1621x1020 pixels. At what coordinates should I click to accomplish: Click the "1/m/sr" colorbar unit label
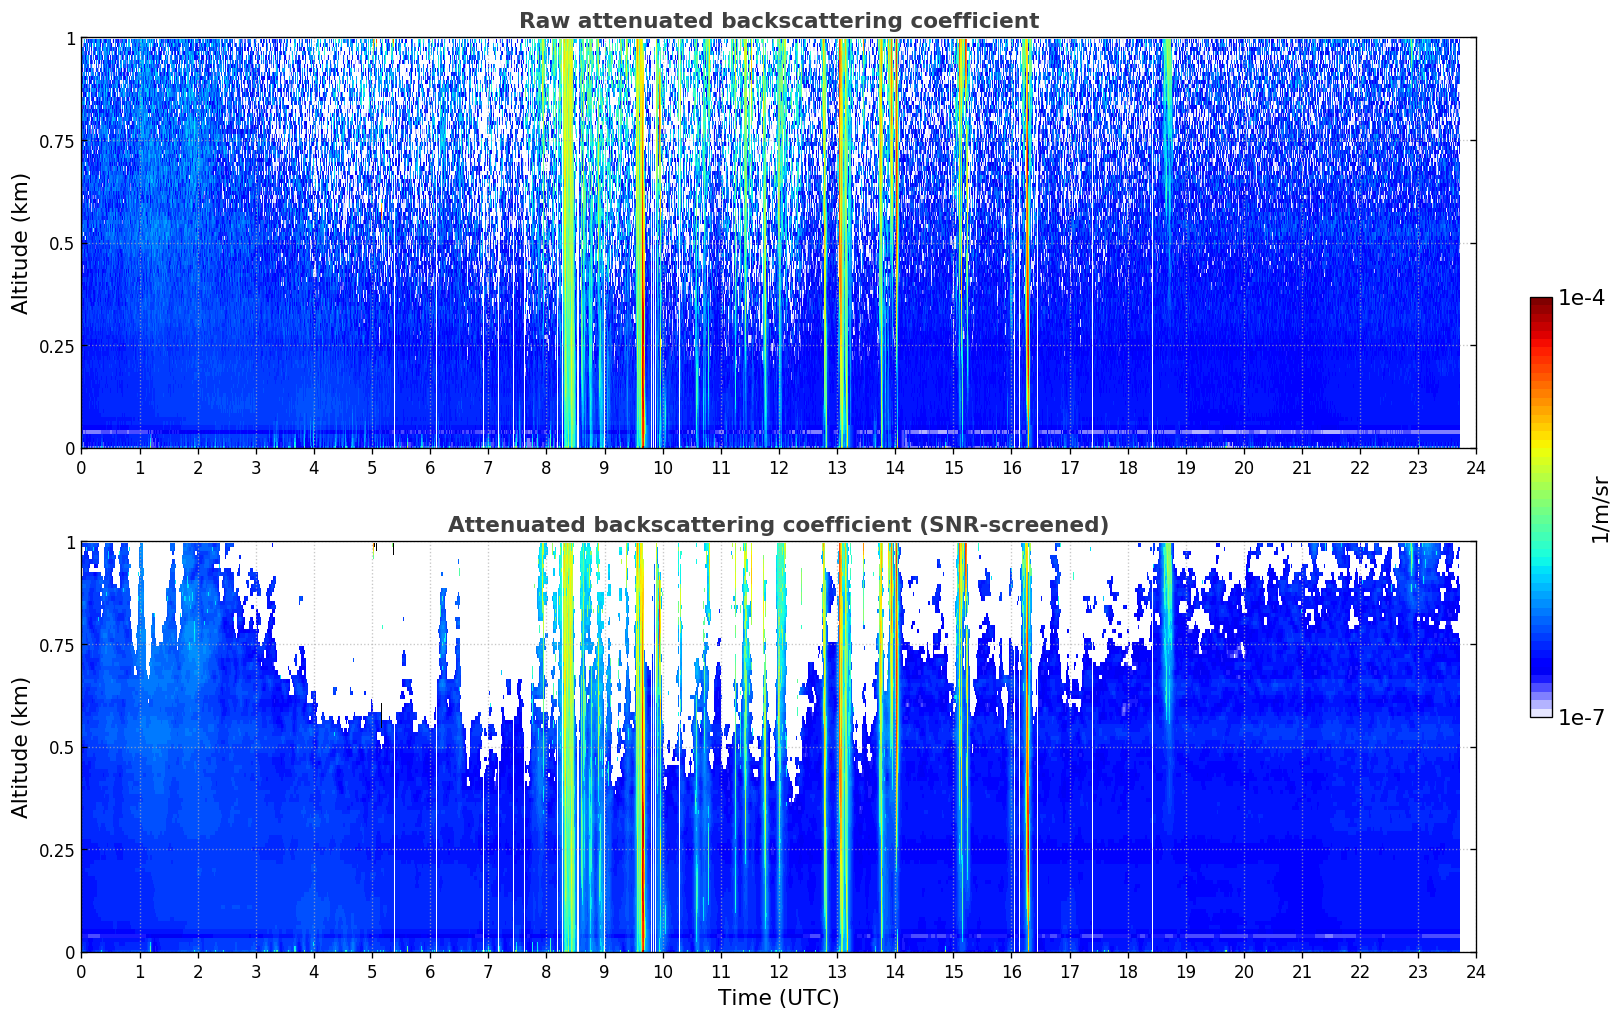pos(1600,508)
